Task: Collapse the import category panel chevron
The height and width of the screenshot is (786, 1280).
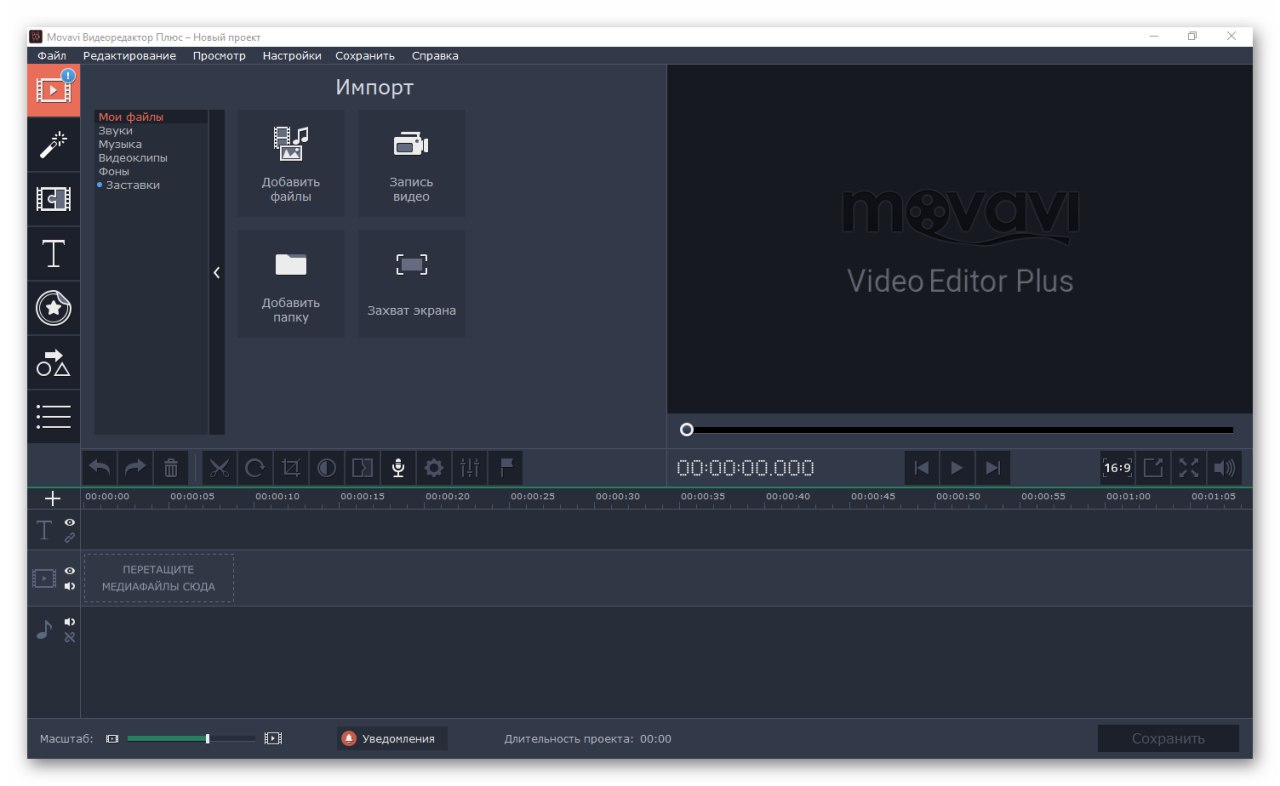Action: pyautogui.click(x=217, y=272)
